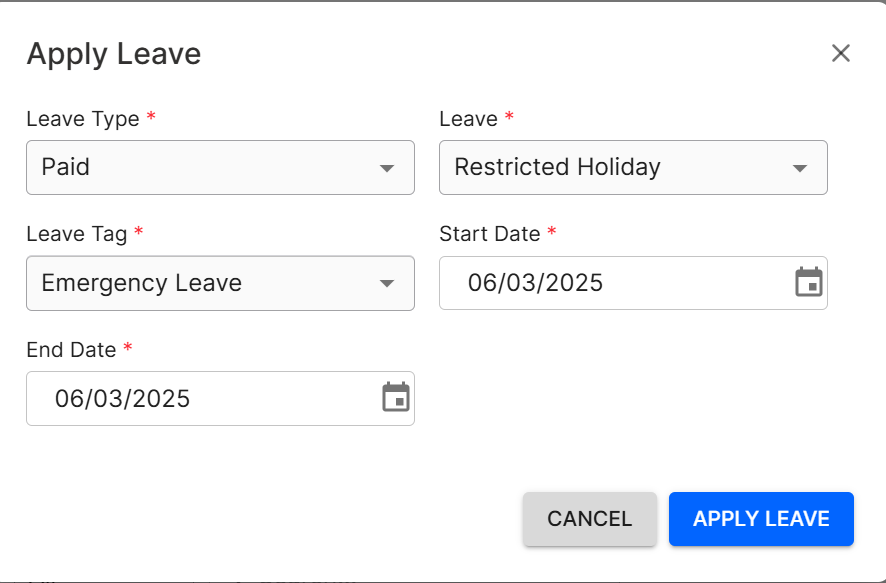Open the Leave Type dropdown showing Paid
Image resolution: width=886 pixels, height=583 pixels.
(x=220, y=168)
